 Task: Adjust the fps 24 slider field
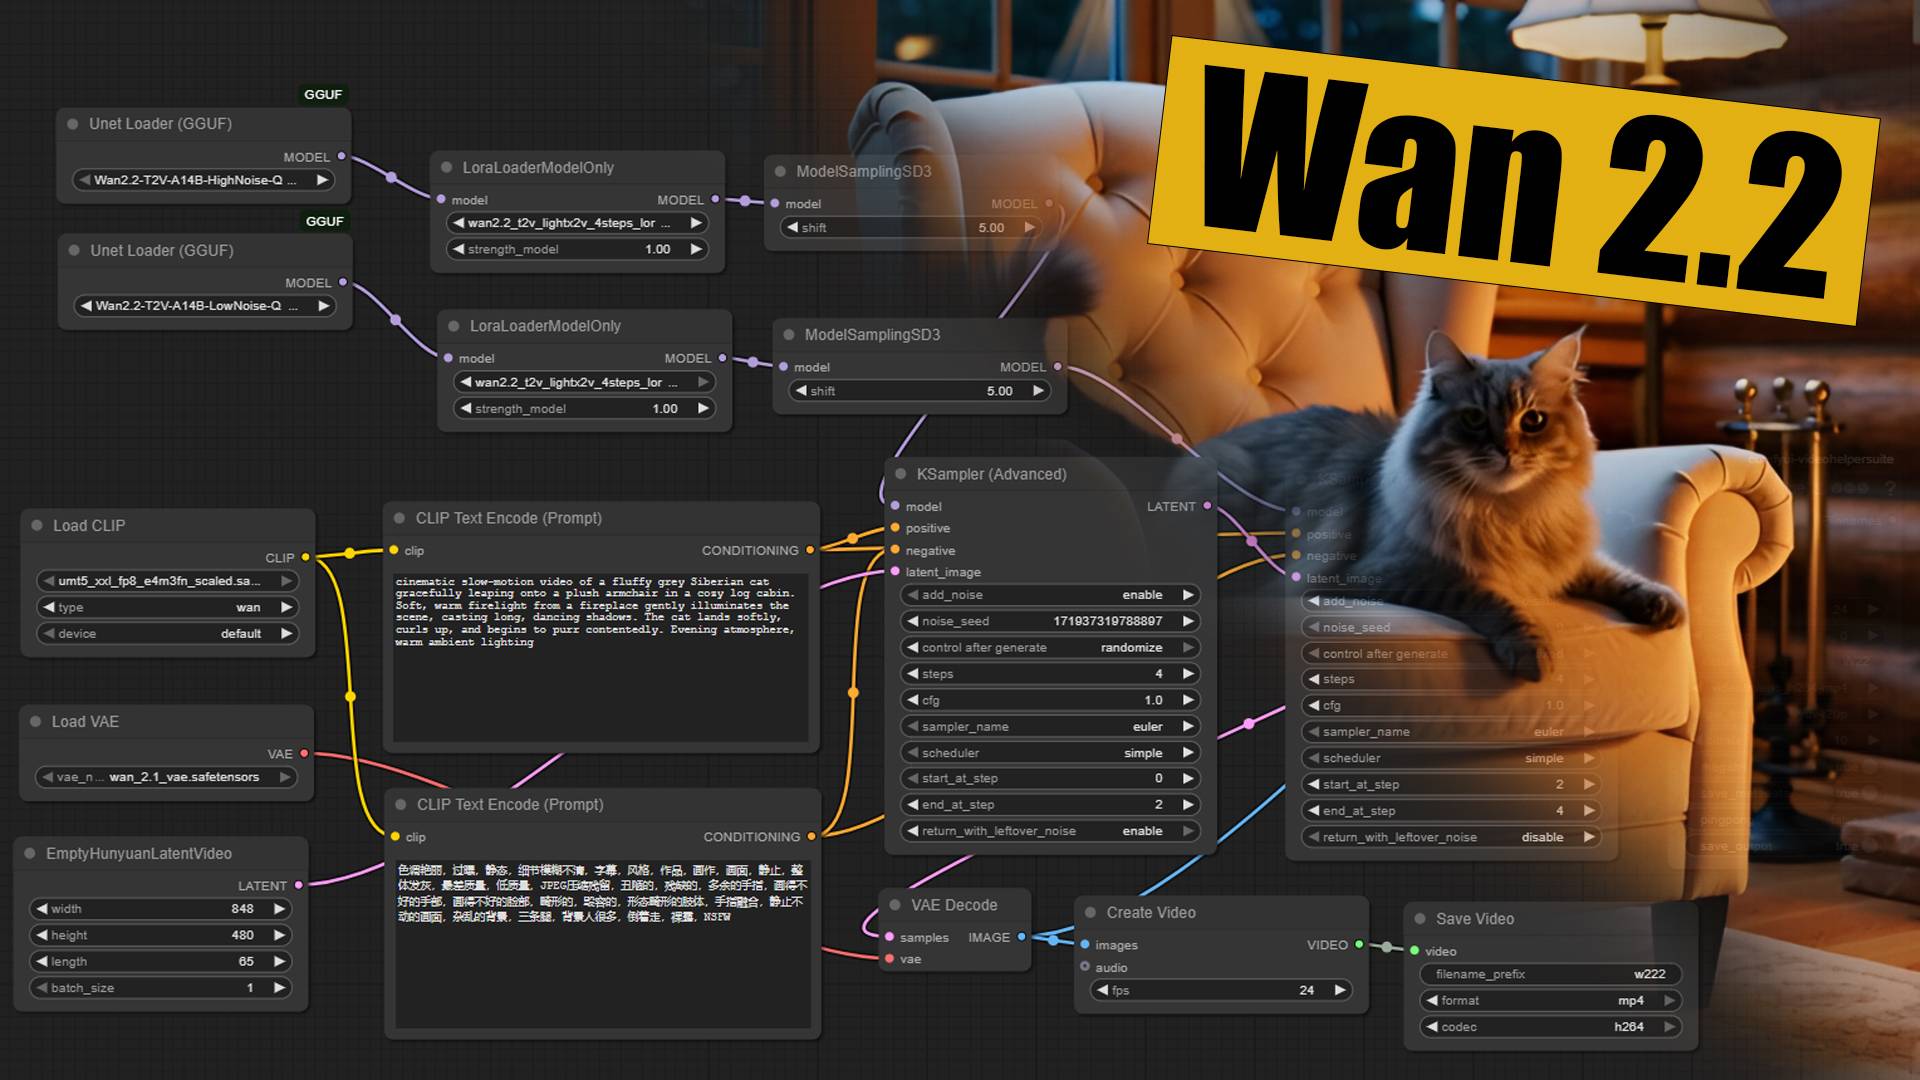1220,990
